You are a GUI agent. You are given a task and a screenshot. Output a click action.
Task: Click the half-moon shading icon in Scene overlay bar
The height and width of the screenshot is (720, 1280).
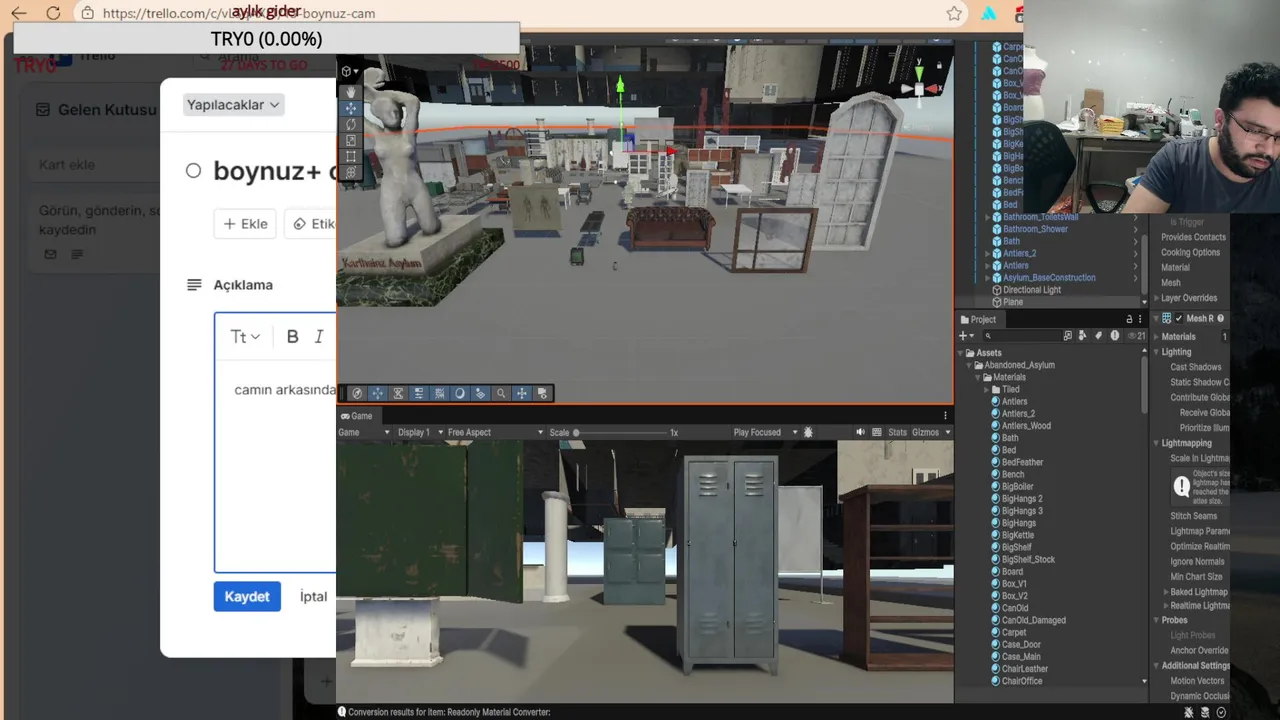tap(460, 393)
